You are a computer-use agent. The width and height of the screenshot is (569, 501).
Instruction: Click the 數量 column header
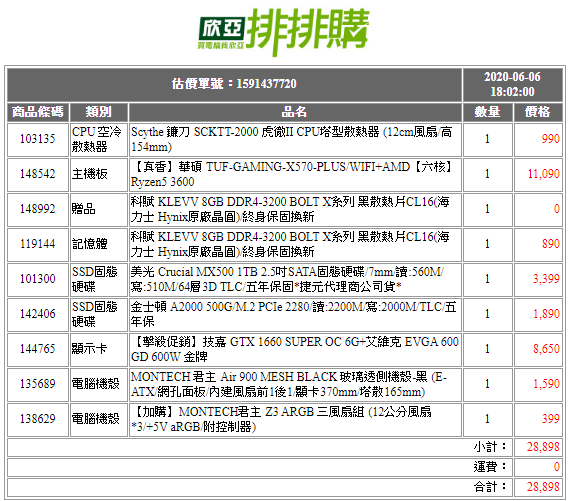click(488, 112)
